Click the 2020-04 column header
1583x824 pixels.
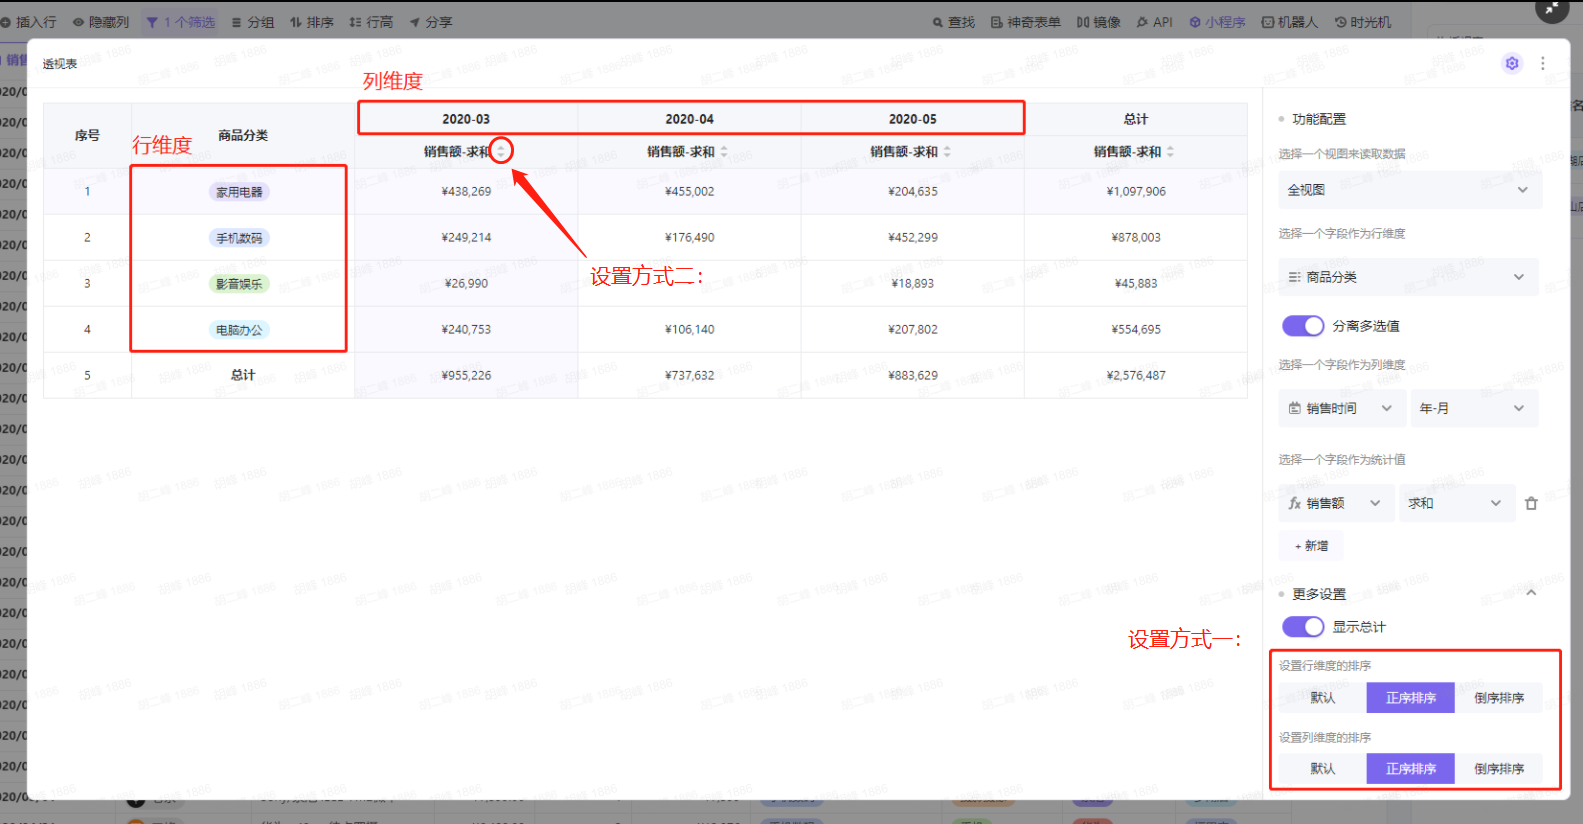tap(690, 119)
